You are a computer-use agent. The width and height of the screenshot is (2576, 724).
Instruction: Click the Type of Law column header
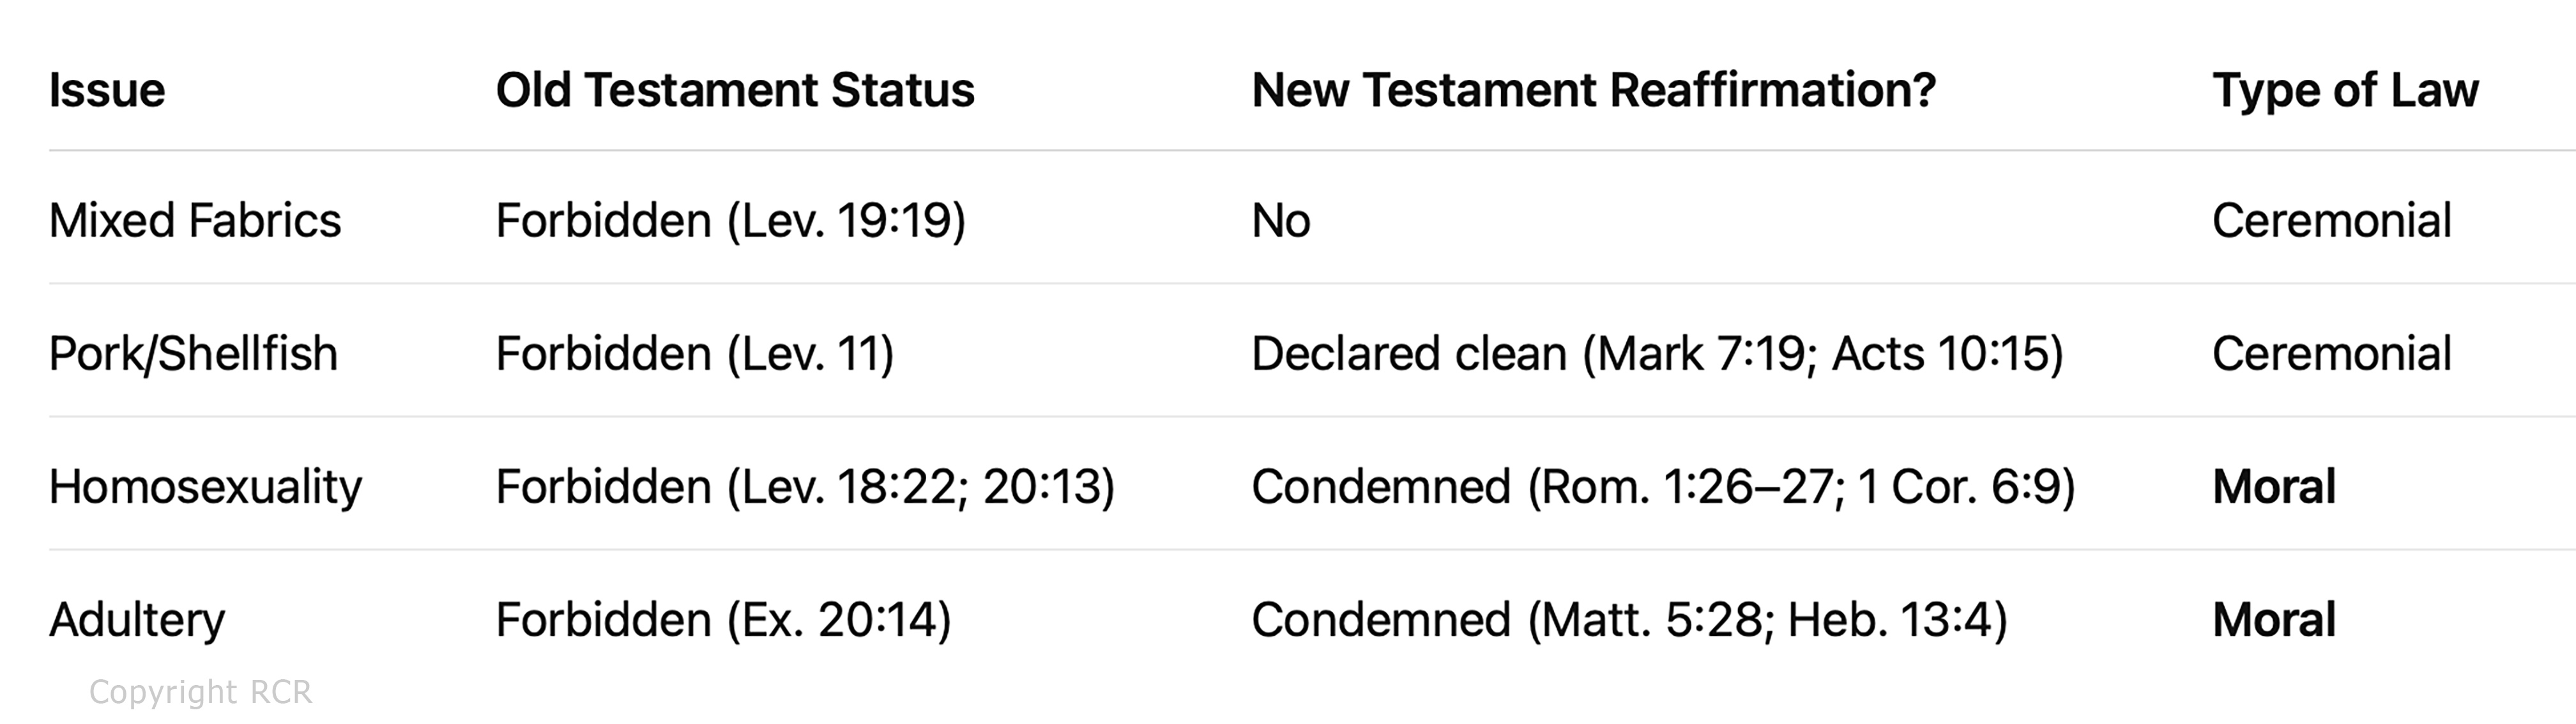(x=2345, y=90)
